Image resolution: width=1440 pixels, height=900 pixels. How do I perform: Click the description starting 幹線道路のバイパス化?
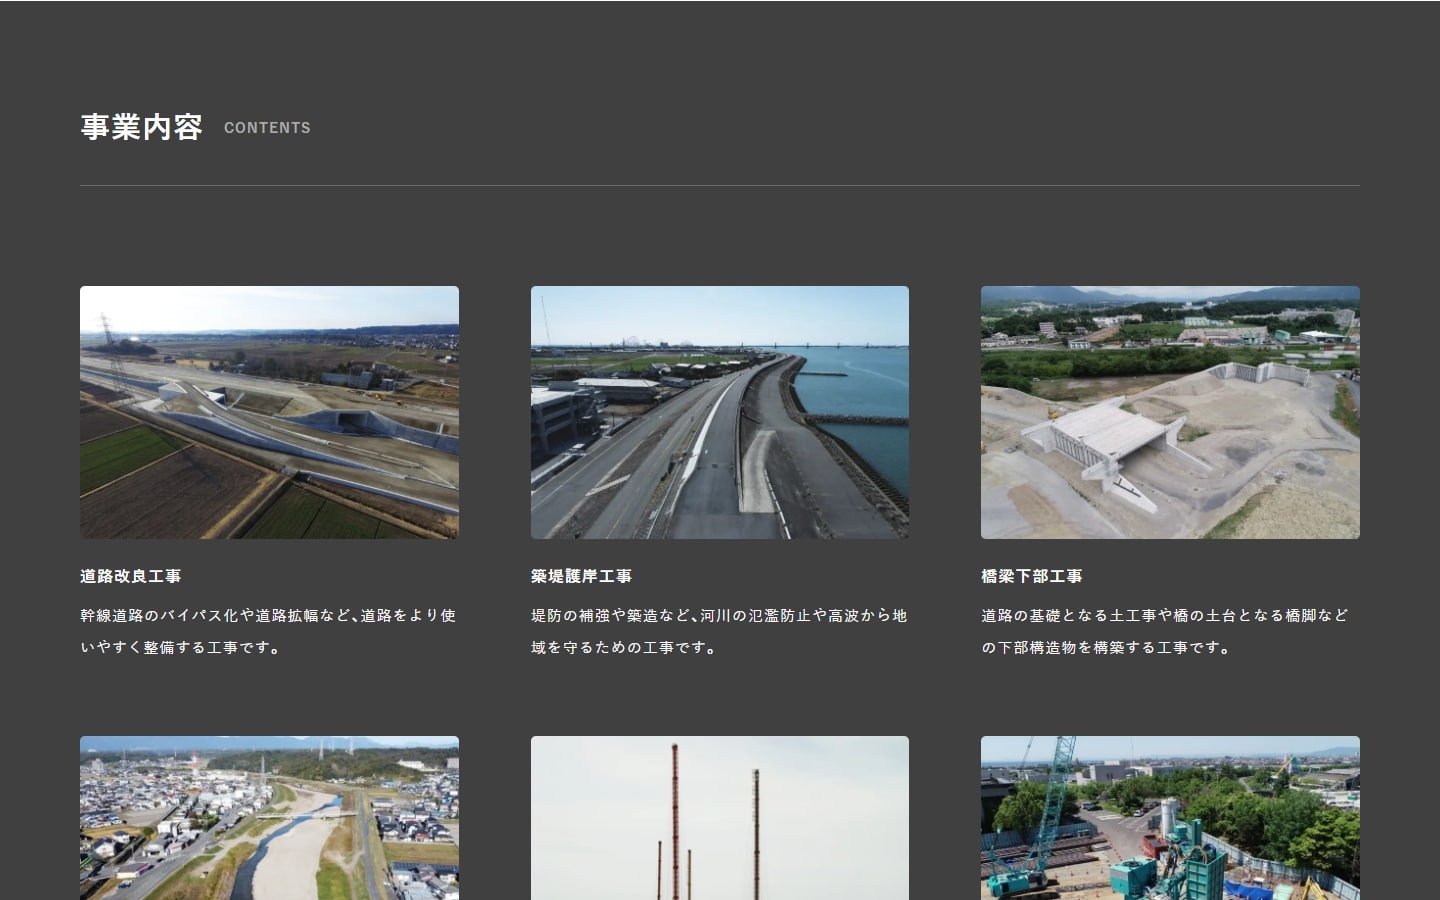coord(268,631)
